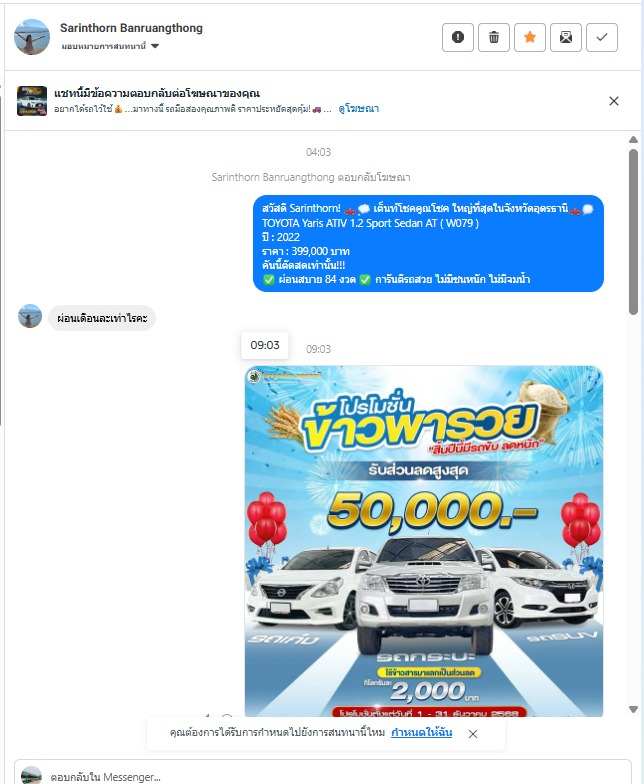The width and height of the screenshot is (644, 784).
Task: Delete conversation using trash icon
Action: pos(494,38)
